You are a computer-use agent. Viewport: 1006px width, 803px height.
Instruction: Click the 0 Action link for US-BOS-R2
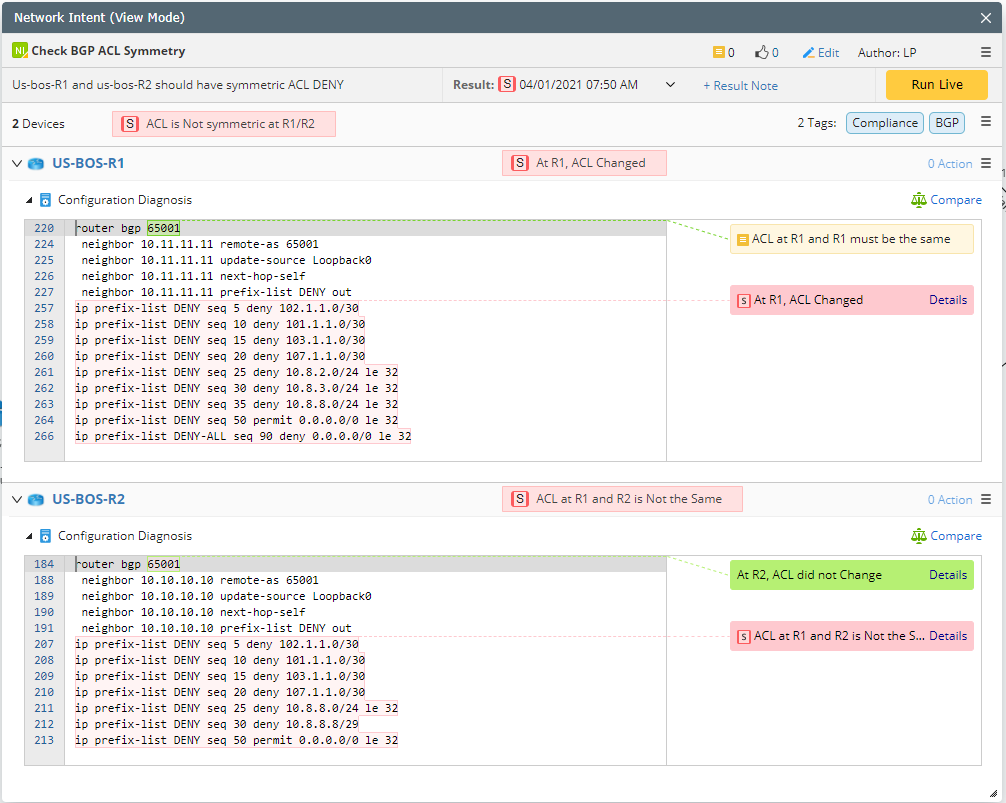pos(949,499)
